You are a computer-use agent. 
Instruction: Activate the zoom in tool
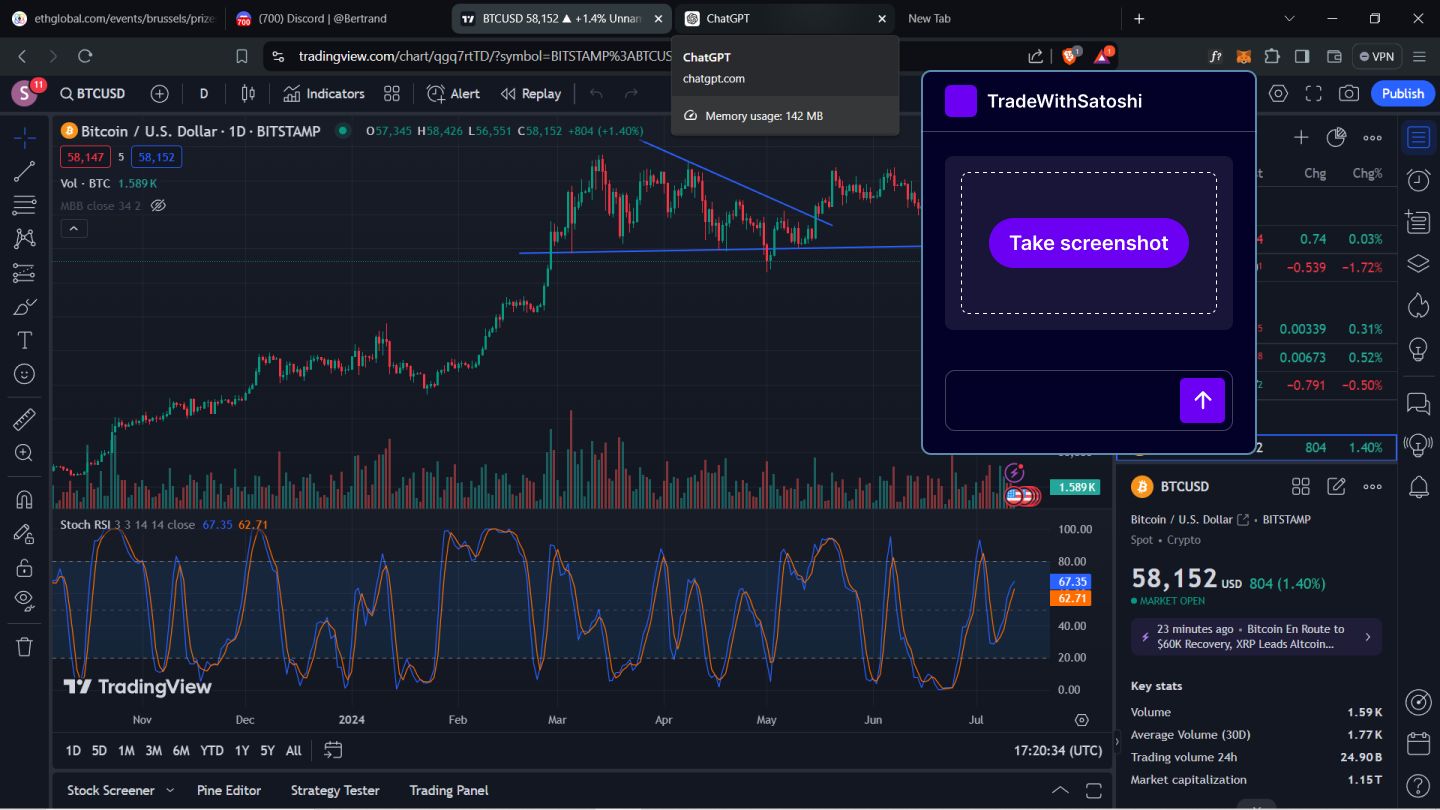point(25,453)
